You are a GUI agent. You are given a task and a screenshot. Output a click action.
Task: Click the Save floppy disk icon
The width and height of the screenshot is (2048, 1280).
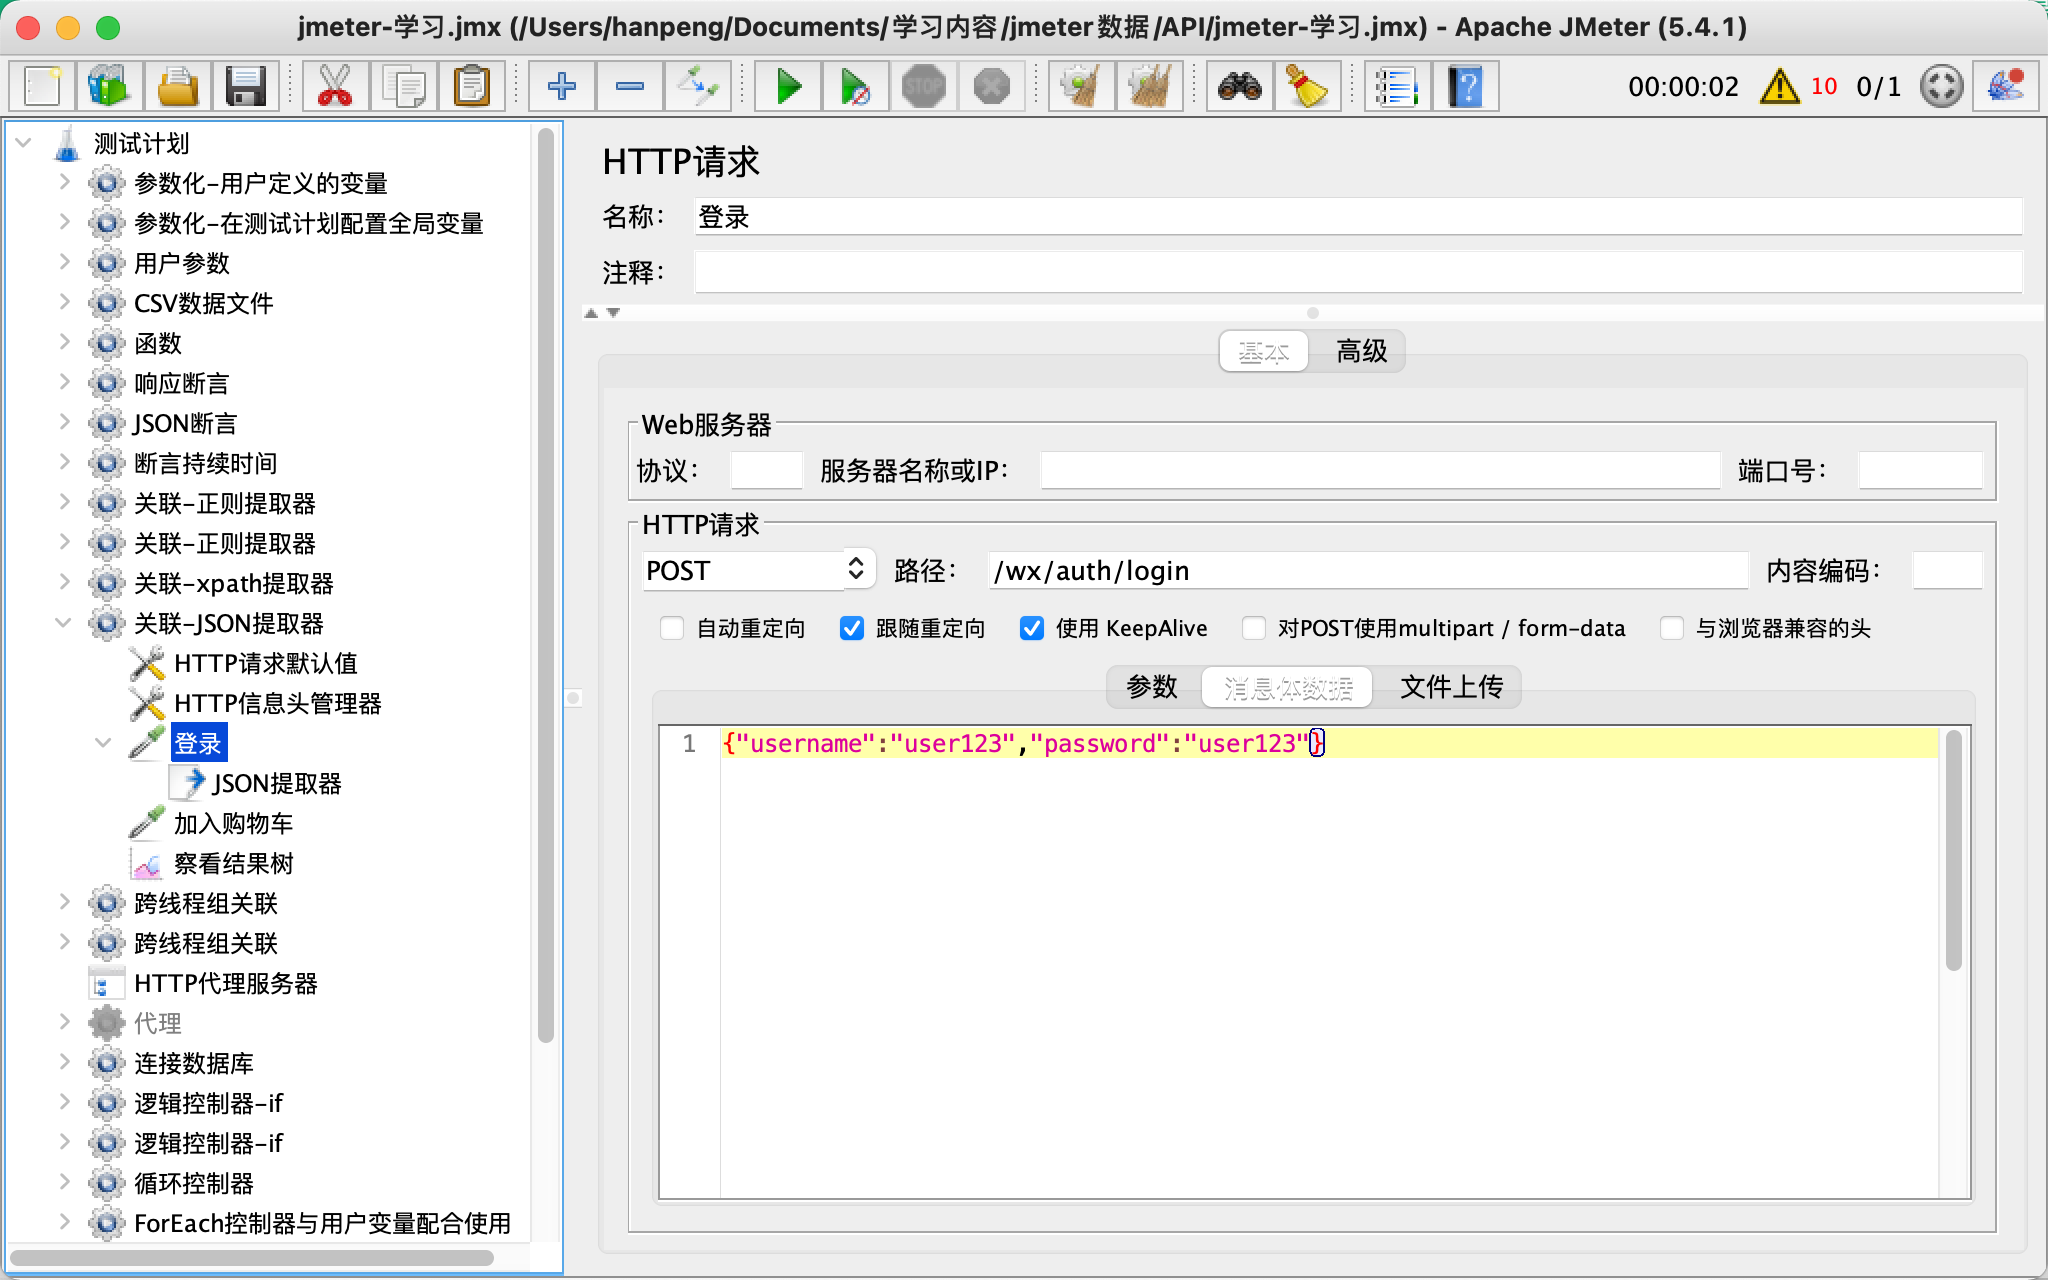(245, 87)
